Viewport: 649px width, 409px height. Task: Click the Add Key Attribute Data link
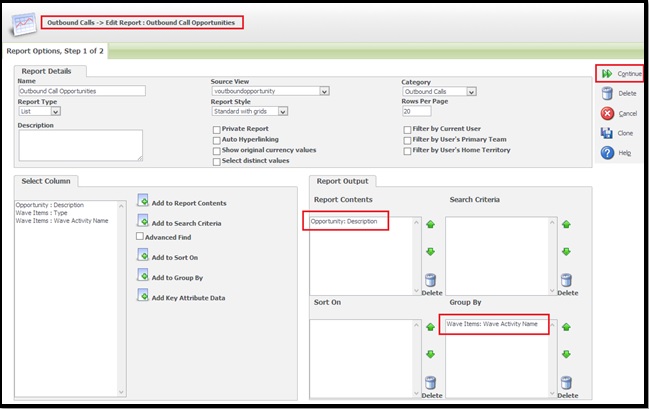pos(188,298)
